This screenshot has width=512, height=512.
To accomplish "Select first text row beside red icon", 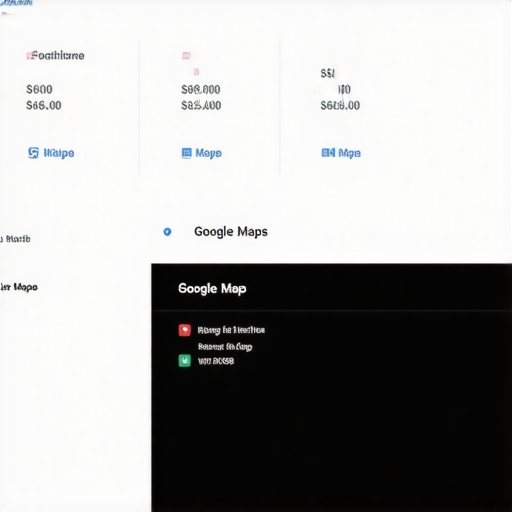I will (231, 330).
